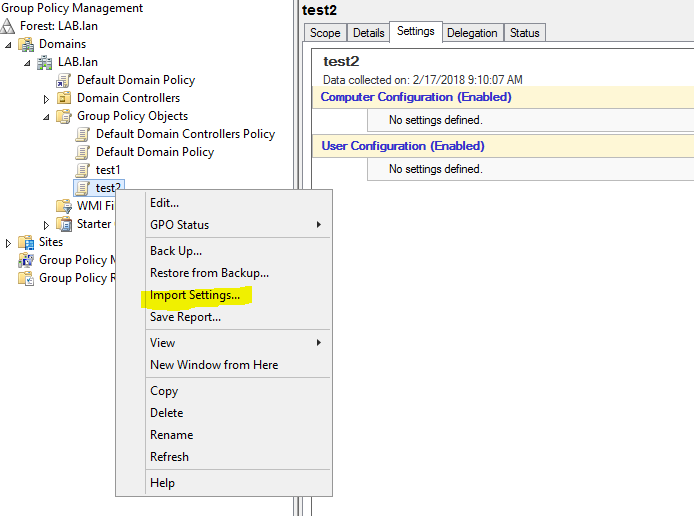Click the Group Policy Modeling icon
Image resolution: width=694 pixels, height=516 pixels.
(x=26, y=260)
